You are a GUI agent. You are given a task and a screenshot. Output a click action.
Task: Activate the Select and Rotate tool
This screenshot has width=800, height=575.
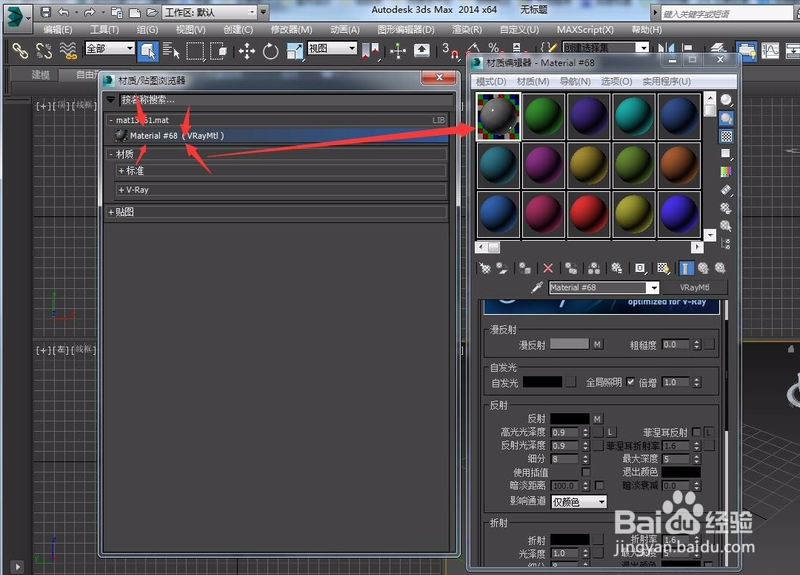(270, 51)
